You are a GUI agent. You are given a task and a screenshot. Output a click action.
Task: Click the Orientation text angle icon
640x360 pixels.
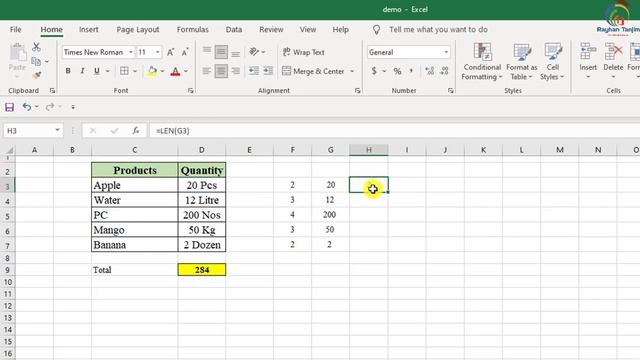(254, 52)
